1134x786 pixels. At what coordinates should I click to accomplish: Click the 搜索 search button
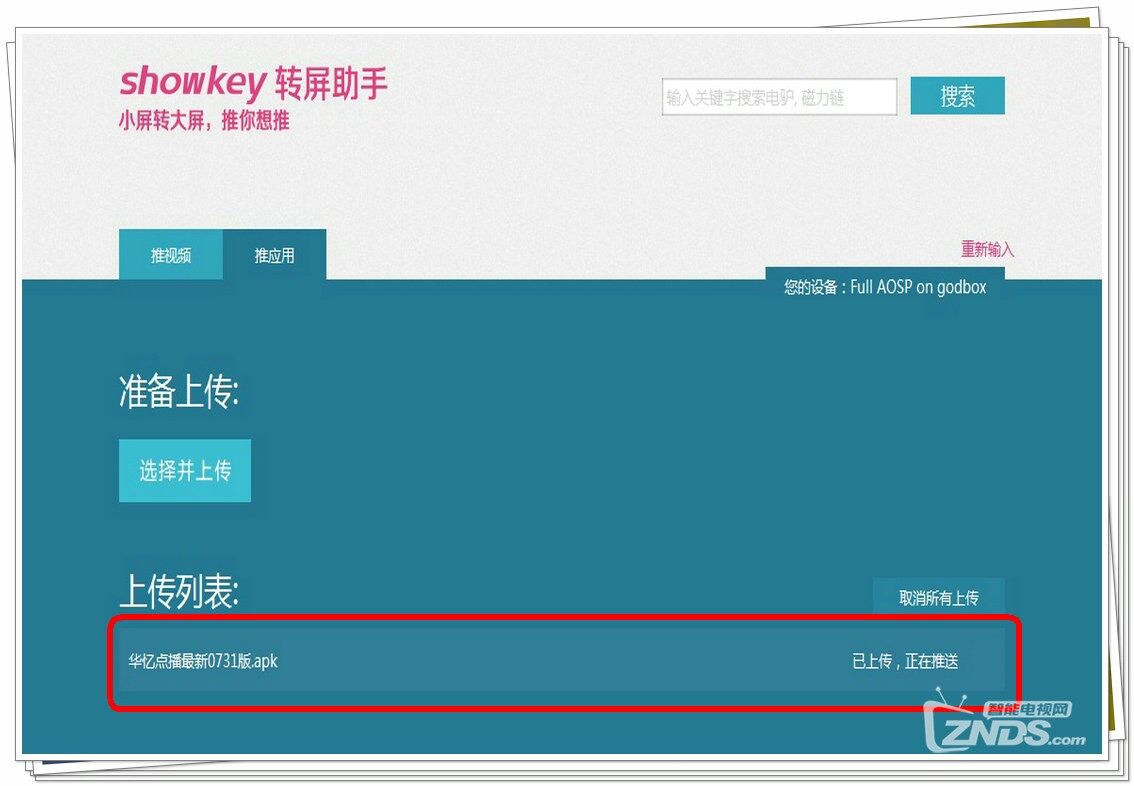point(958,95)
